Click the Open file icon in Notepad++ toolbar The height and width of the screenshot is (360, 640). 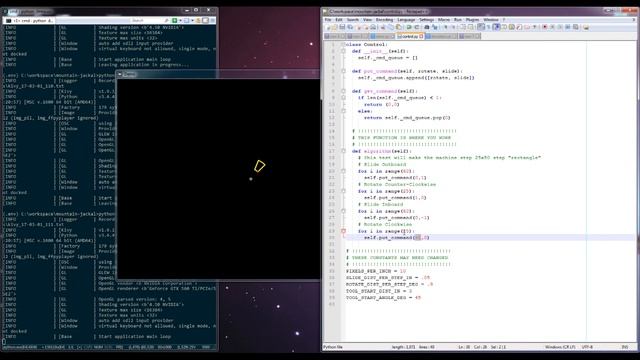click(334, 27)
